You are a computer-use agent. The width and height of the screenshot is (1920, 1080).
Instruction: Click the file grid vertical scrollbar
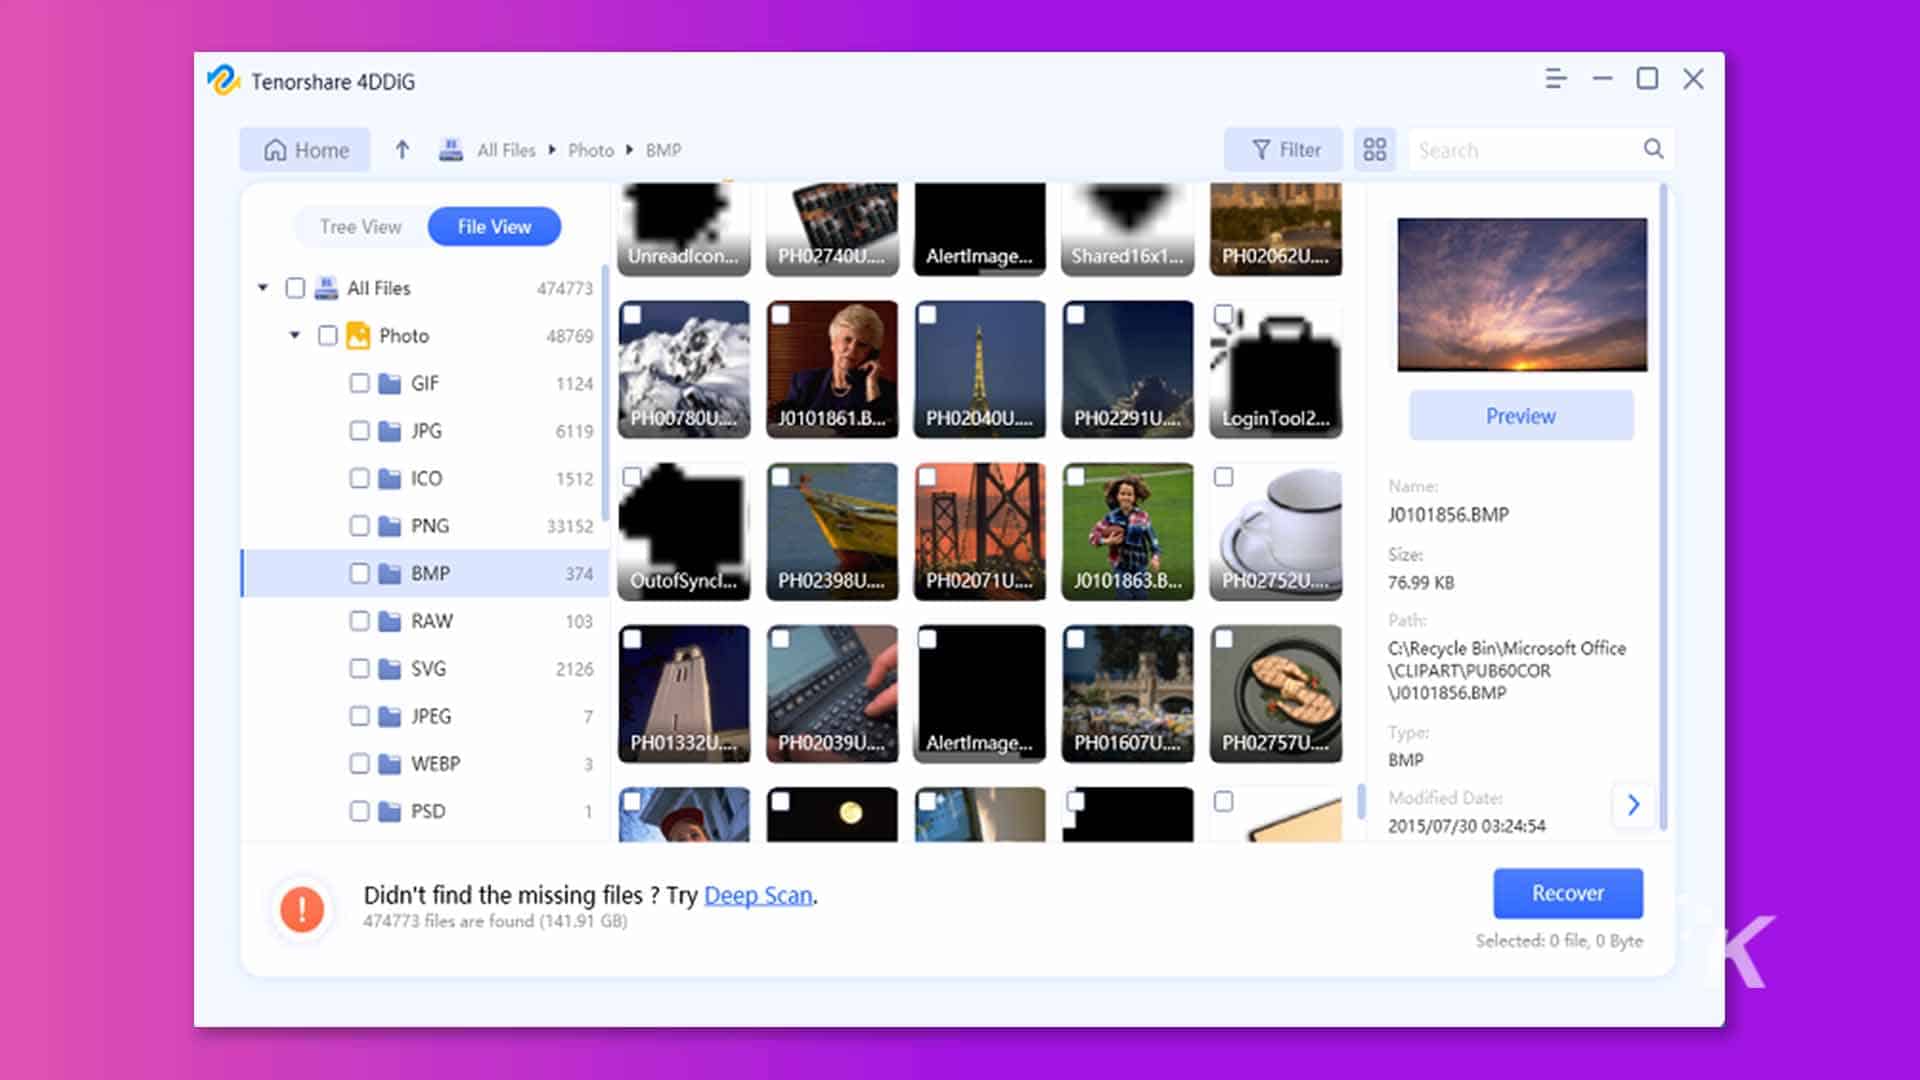pyautogui.click(x=1360, y=800)
